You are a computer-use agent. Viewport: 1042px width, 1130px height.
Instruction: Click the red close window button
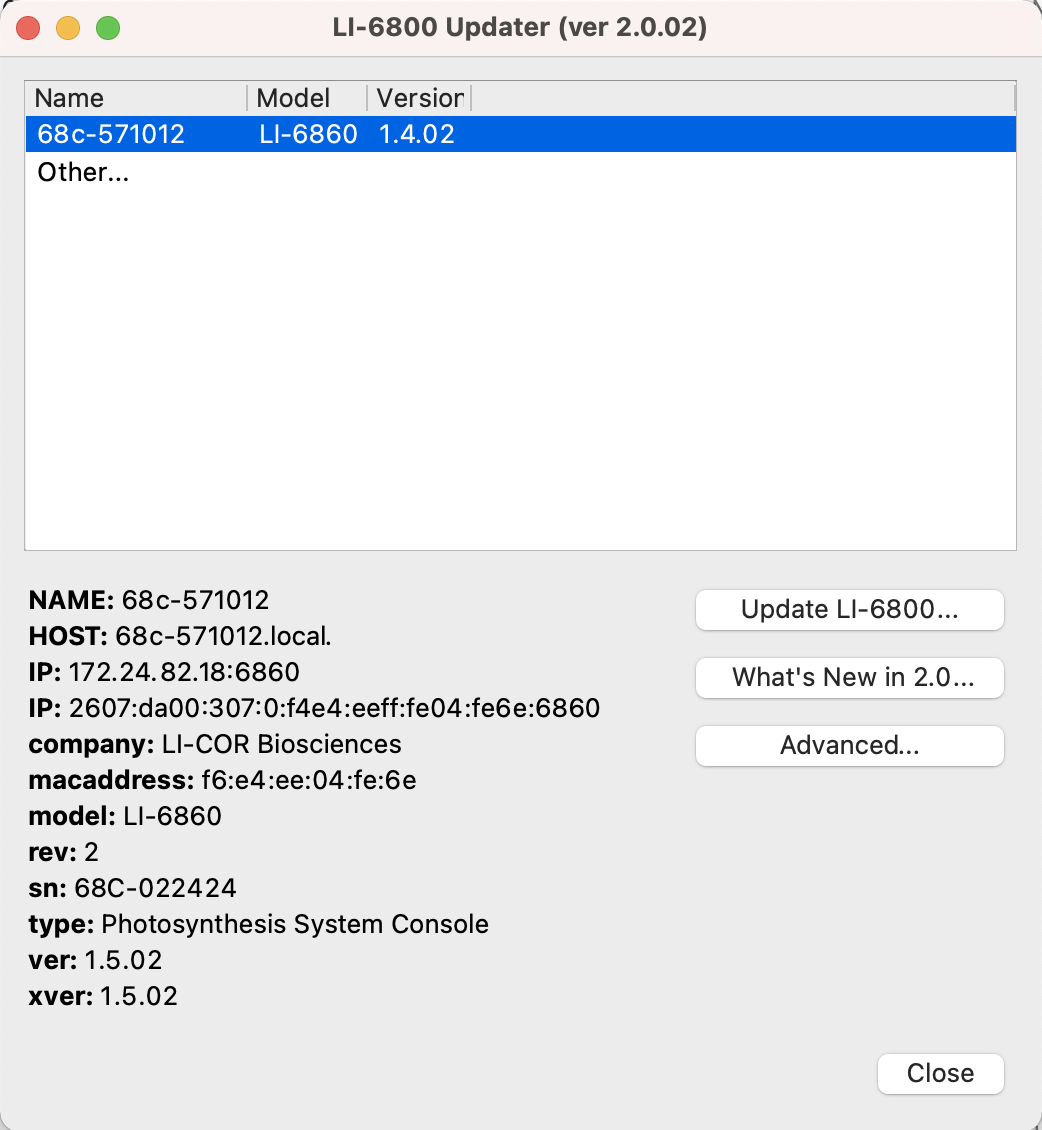pos(28,28)
